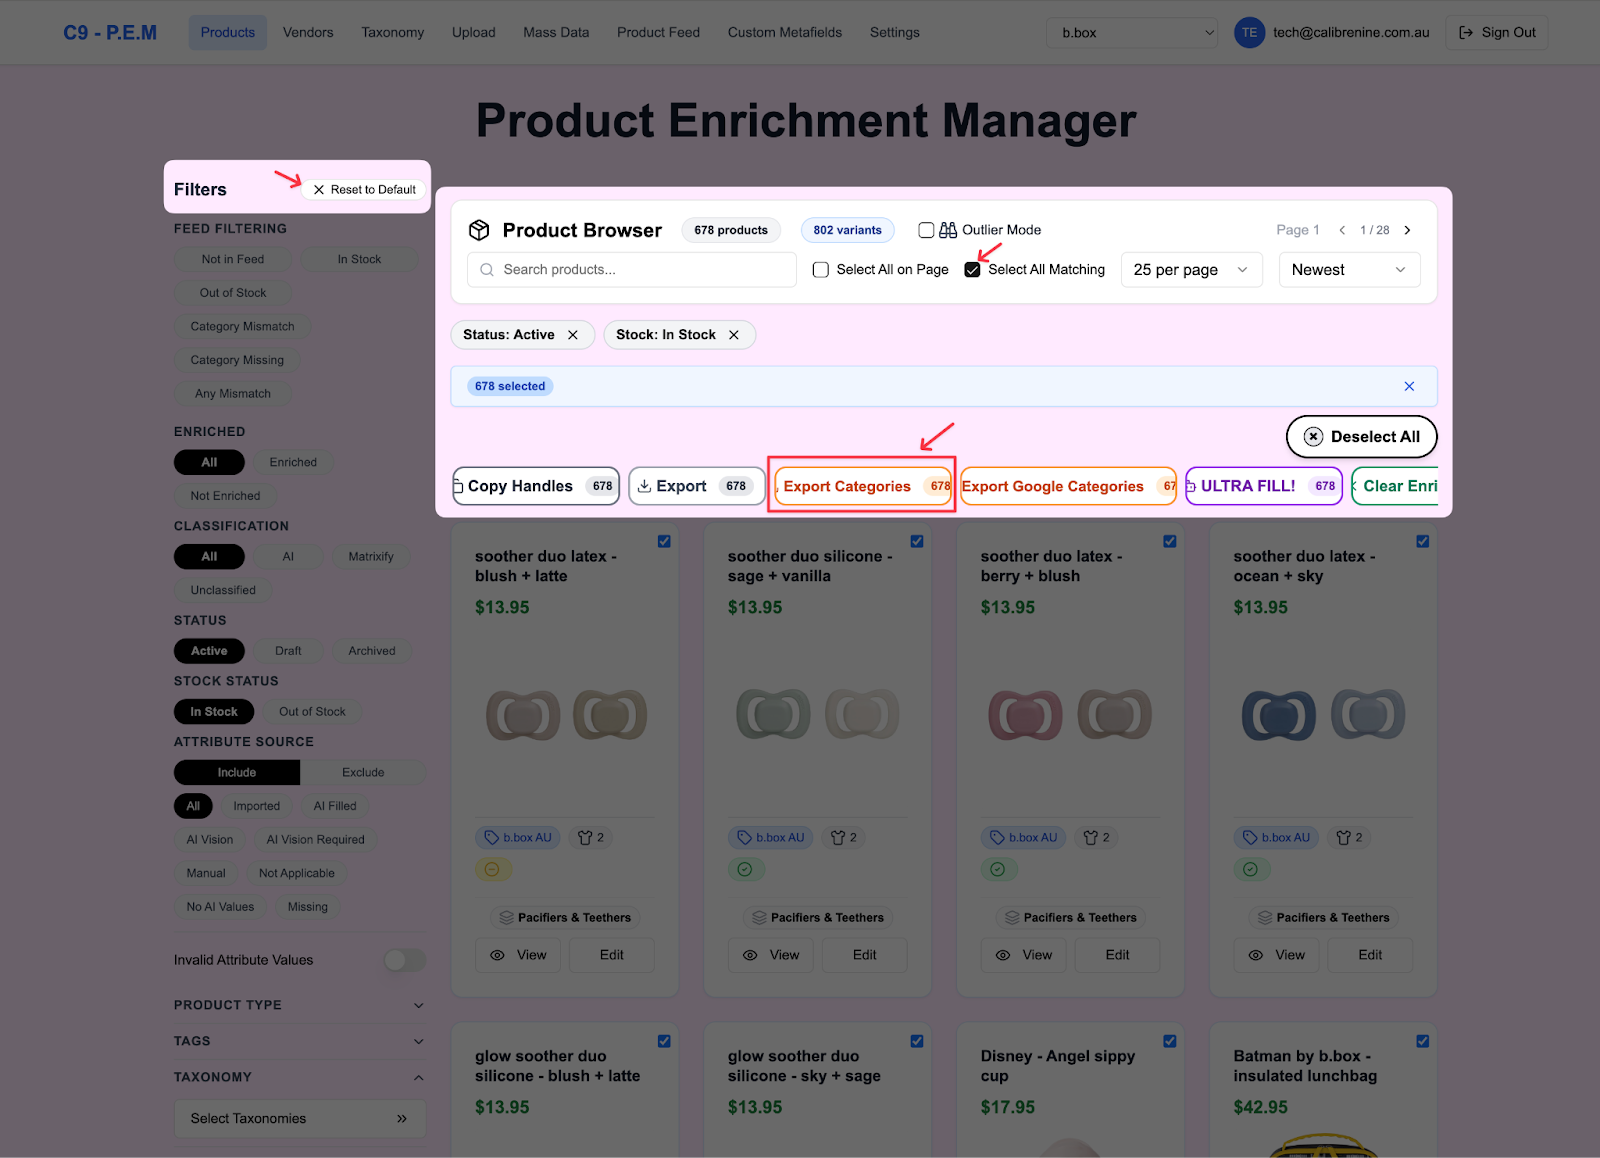Uncheck Select All Matching checkbox
Viewport: 1600px width, 1158px height.
click(x=972, y=270)
